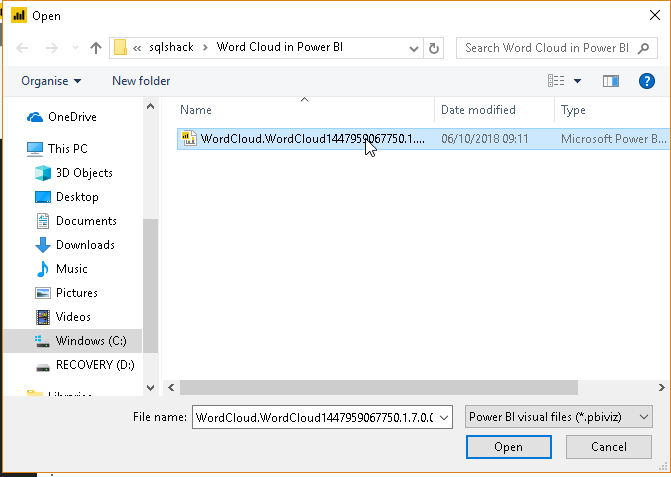Go up one folder level
This screenshot has width=671, height=477.
point(96,47)
